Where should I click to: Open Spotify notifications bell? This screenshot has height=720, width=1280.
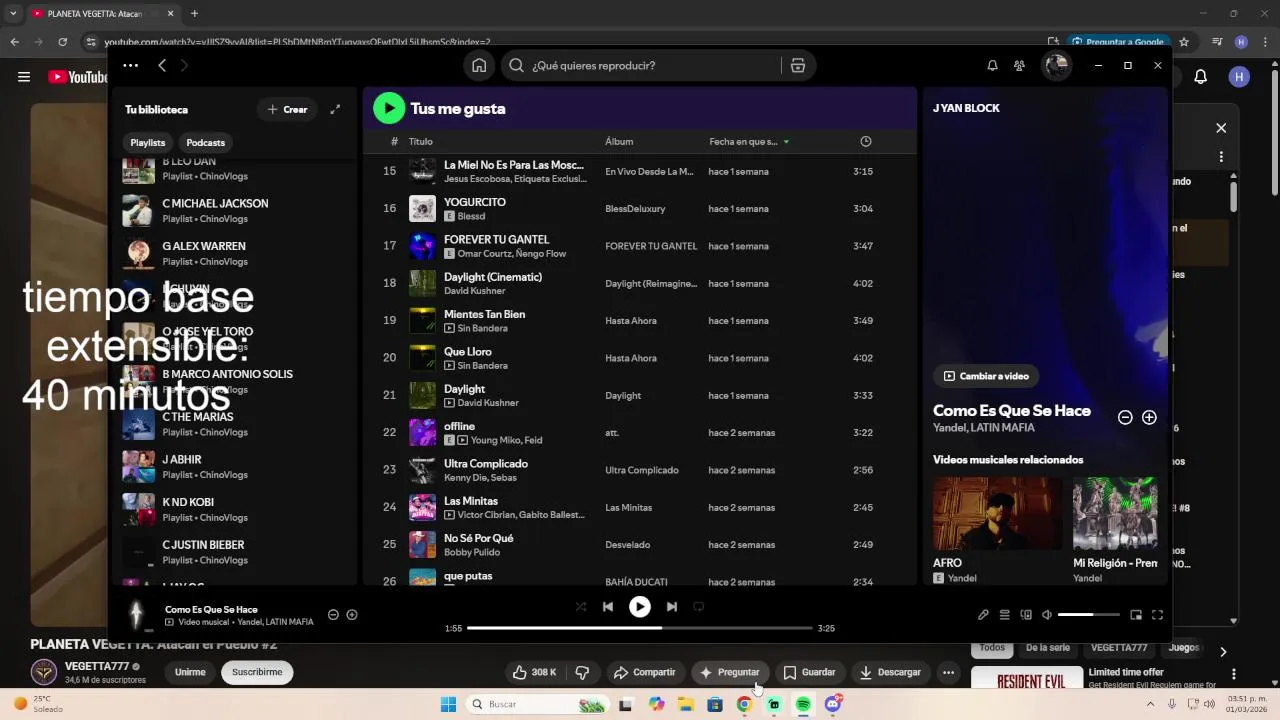click(x=992, y=66)
